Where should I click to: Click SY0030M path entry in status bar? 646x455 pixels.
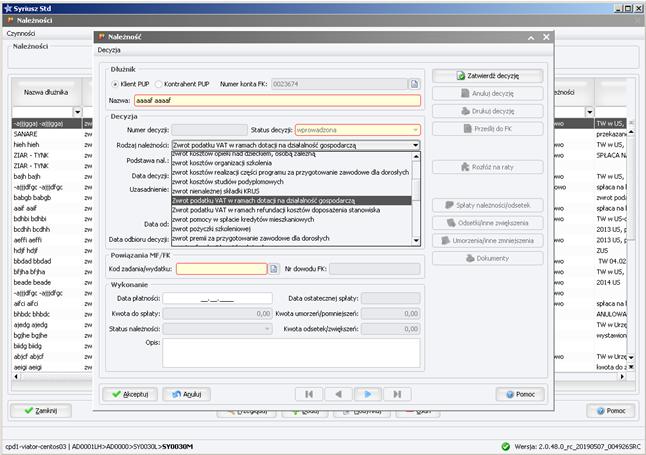(x=178, y=446)
